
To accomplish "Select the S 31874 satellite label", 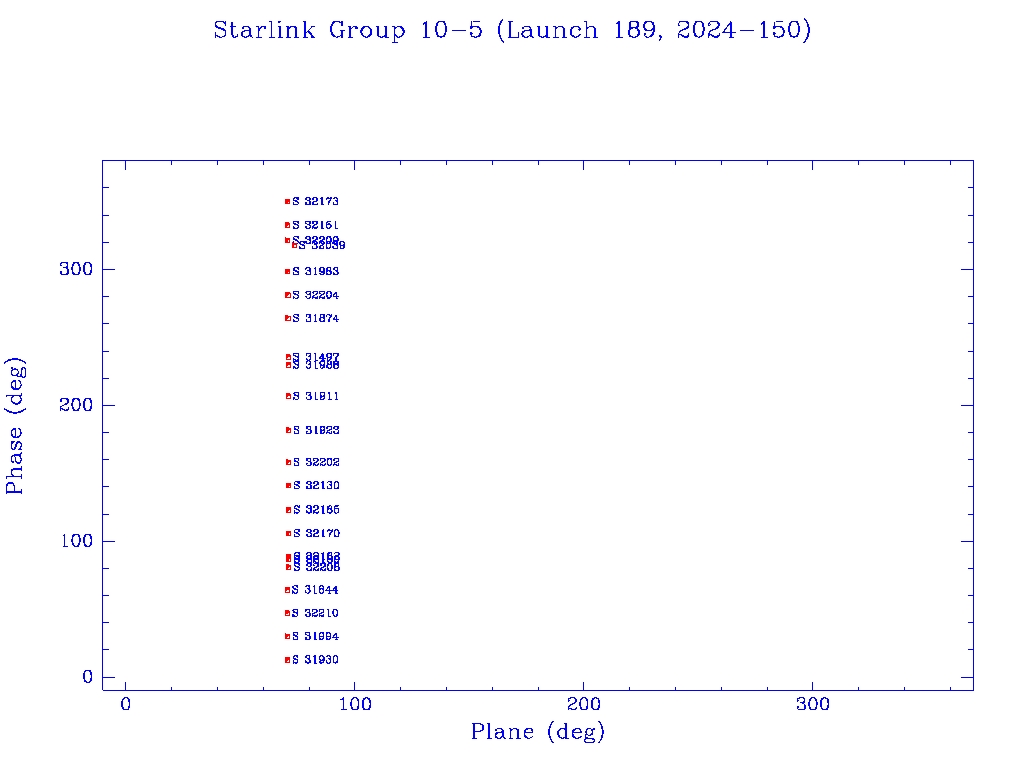I will coord(315,319).
